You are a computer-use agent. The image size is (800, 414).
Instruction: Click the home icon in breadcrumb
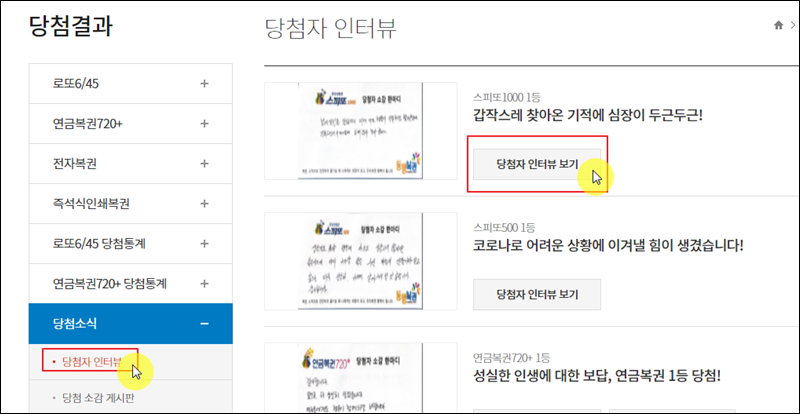point(778,26)
